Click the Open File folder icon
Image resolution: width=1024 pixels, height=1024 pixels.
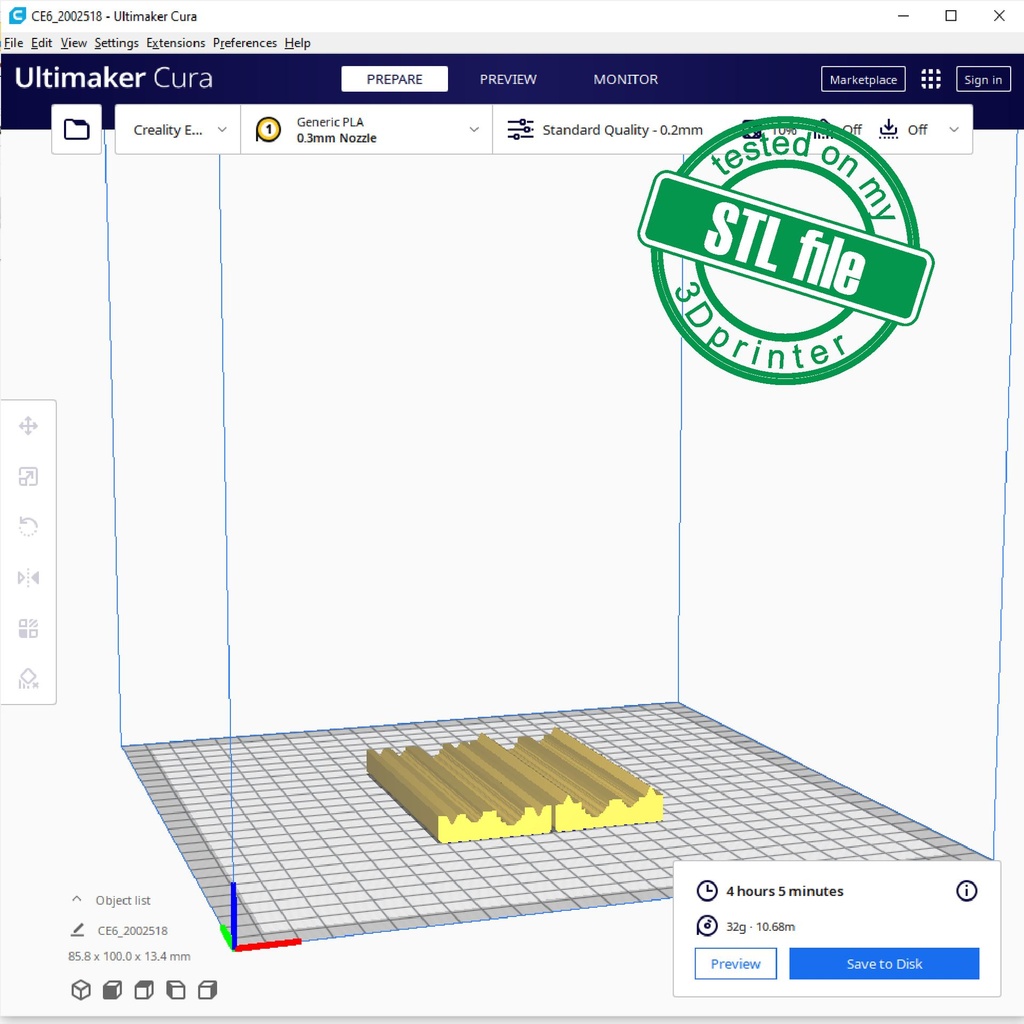(76, 129)
